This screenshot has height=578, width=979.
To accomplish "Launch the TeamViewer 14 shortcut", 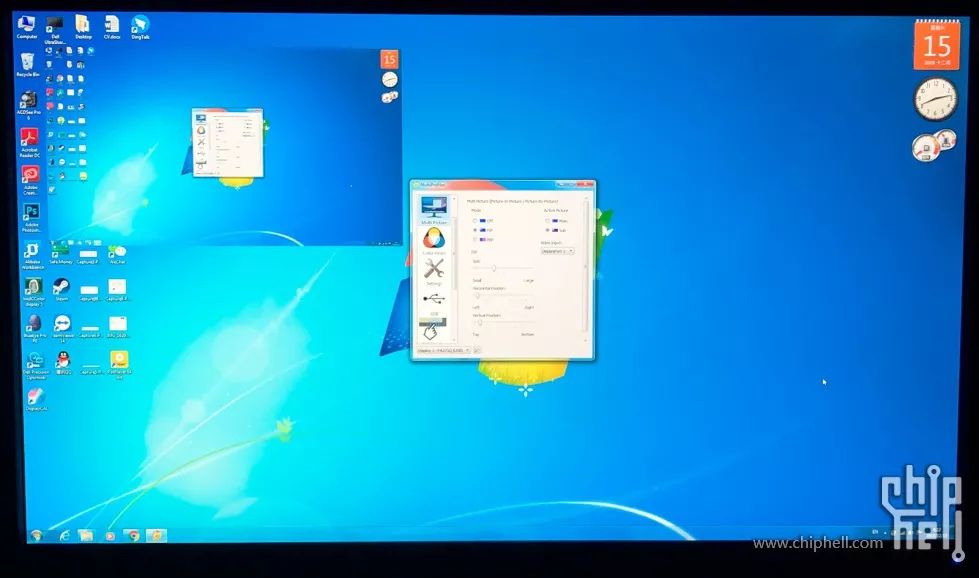I will 62,328.
